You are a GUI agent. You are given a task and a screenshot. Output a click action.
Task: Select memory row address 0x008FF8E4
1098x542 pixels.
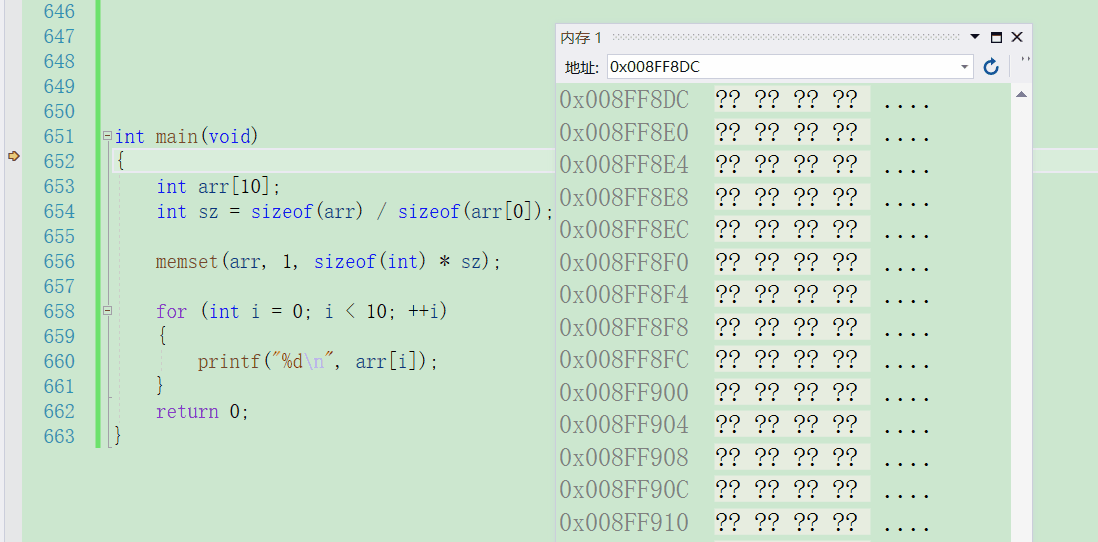click(x=624, y=165)
